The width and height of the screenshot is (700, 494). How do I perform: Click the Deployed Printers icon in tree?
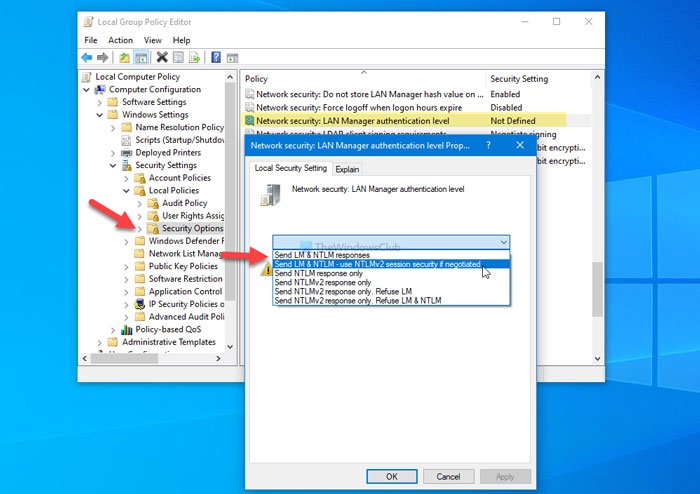coord(127,153)
